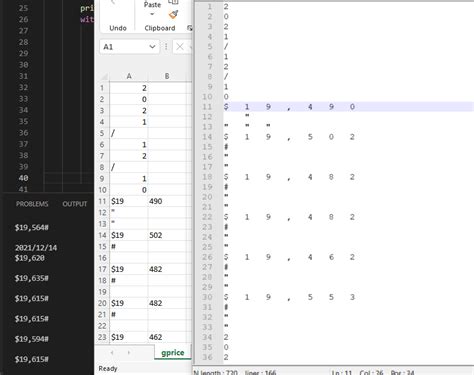Click the formula bar Cancel X icon
474x375 pixels.
[180, 47]
